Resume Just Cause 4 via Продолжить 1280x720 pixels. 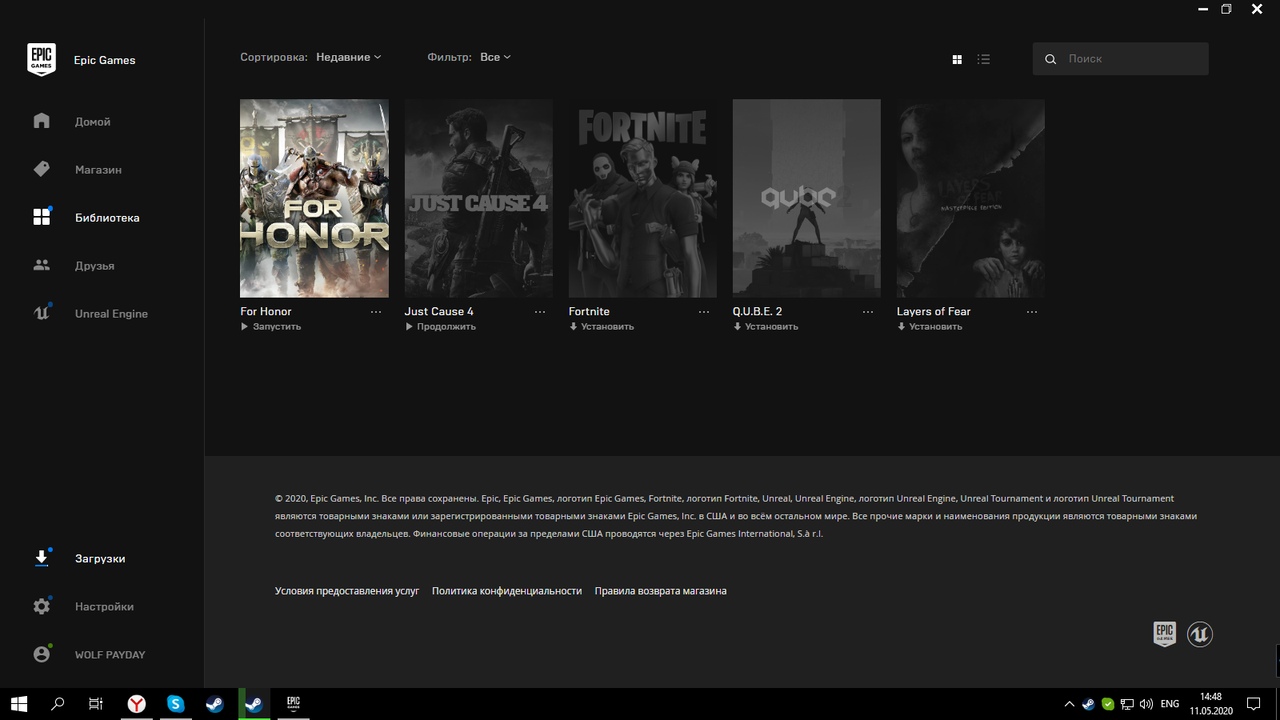tap(440, 327)
